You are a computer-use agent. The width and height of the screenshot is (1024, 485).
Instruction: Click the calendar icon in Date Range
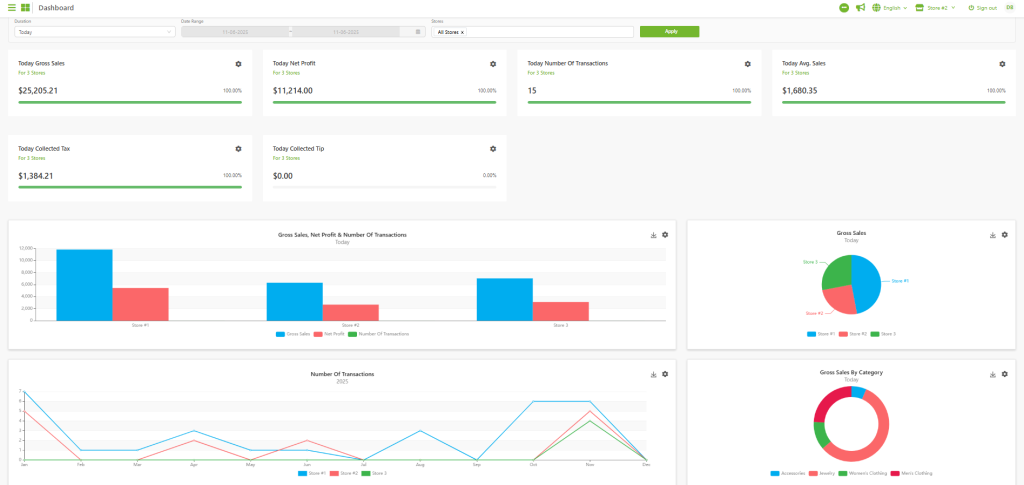point(418,32)
